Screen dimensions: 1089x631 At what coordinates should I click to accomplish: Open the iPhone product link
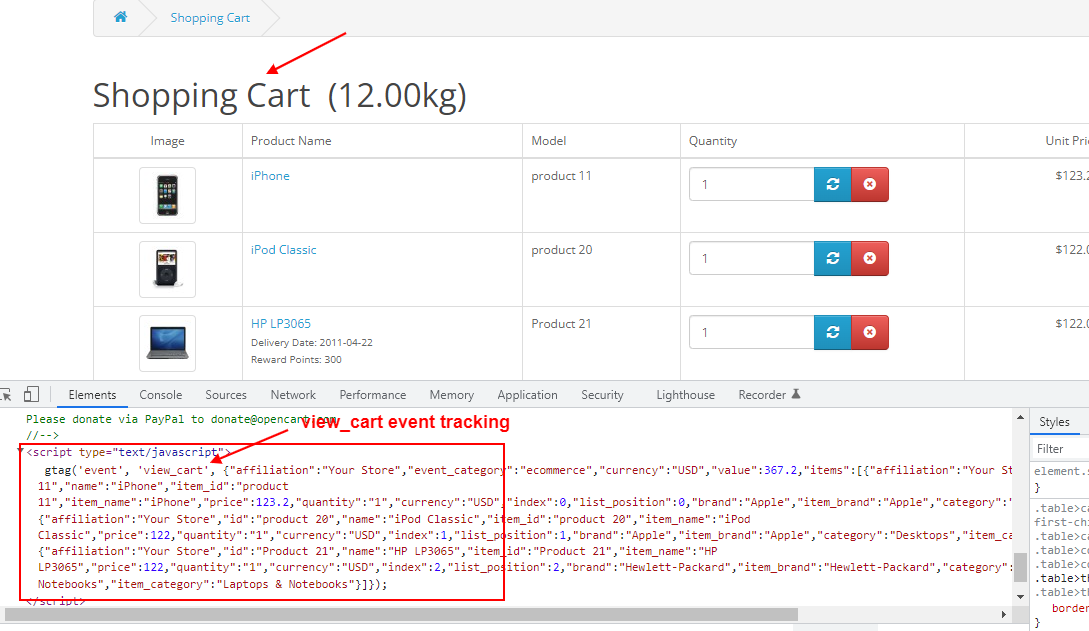(x=270, y=176)
